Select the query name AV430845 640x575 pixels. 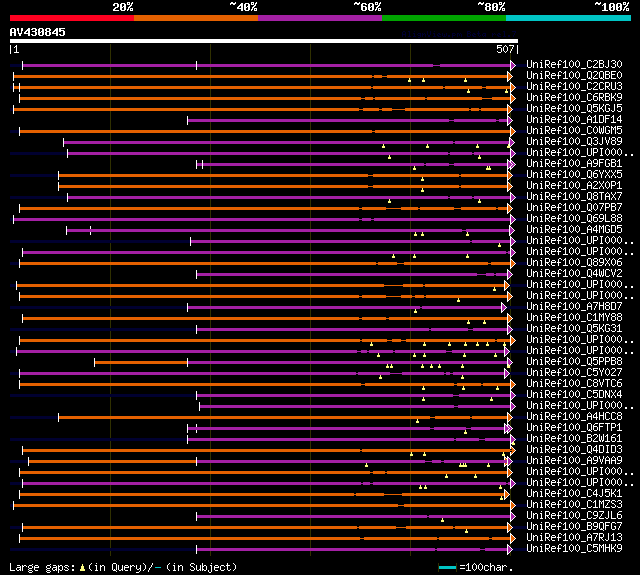(38, 32)
